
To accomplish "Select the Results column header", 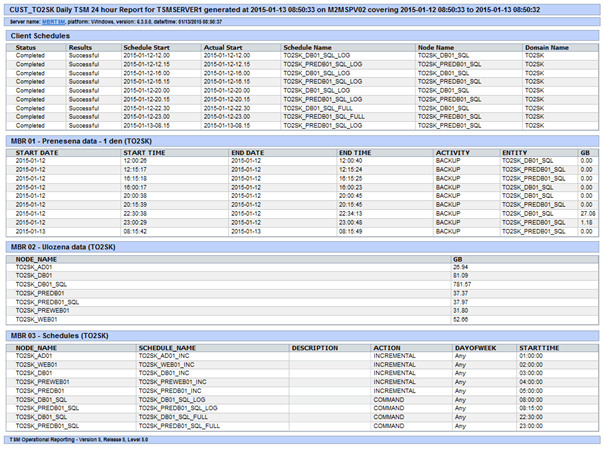I will pos(81,47).
